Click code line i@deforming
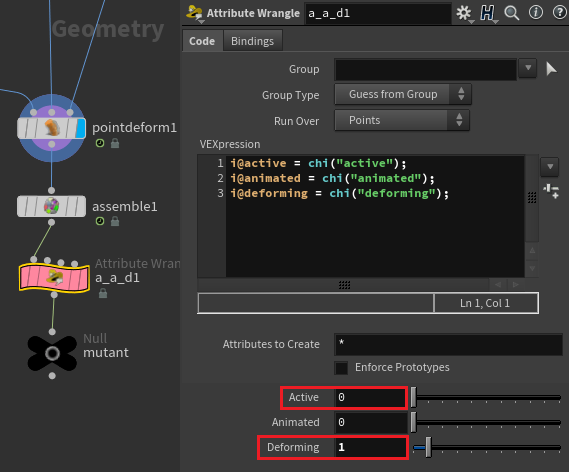 [340, 193]
